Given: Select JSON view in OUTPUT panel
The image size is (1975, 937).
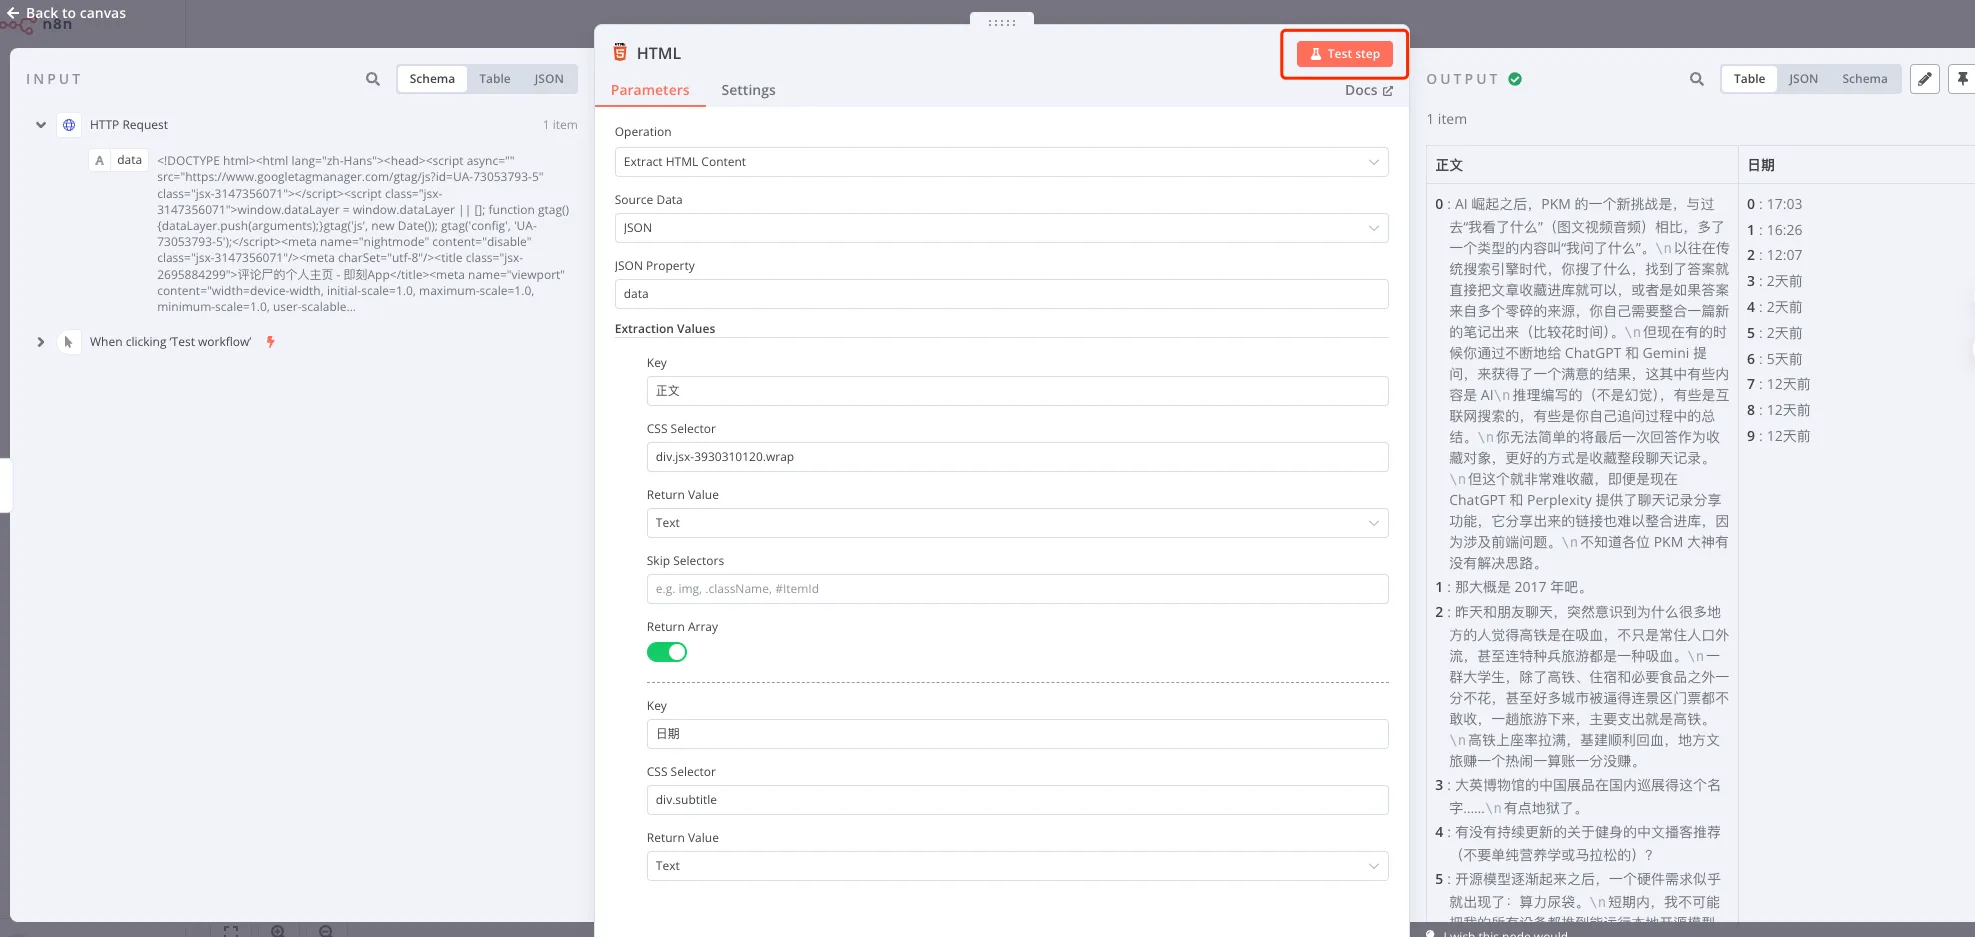Looking at the screenshot, I should pyautogui.click(x=1803, y=79).
